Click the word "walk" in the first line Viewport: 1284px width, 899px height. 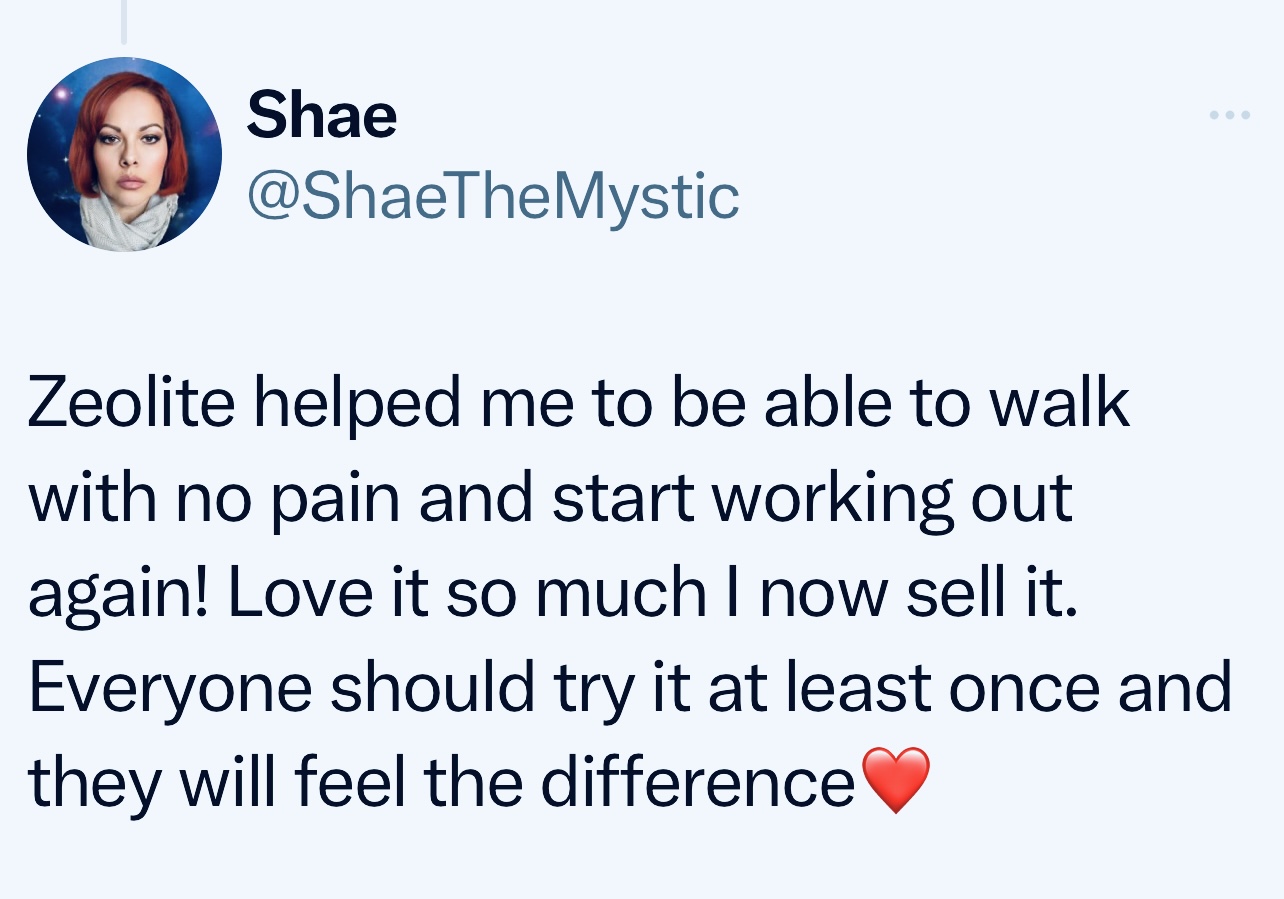pyautogui.click(x=1059, y=403)
